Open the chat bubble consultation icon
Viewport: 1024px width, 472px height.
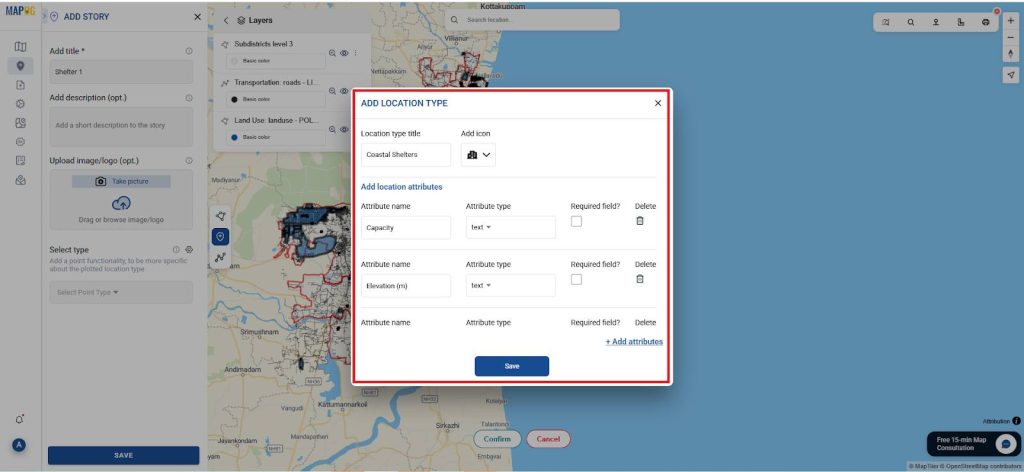point(1004,444)
